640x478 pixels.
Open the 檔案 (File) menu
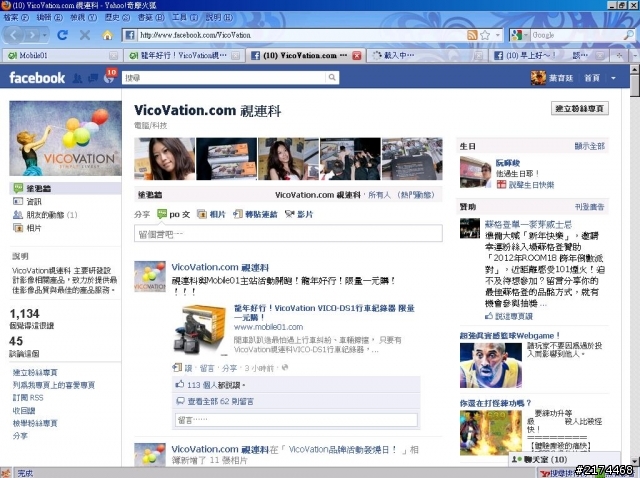point(16,18)
